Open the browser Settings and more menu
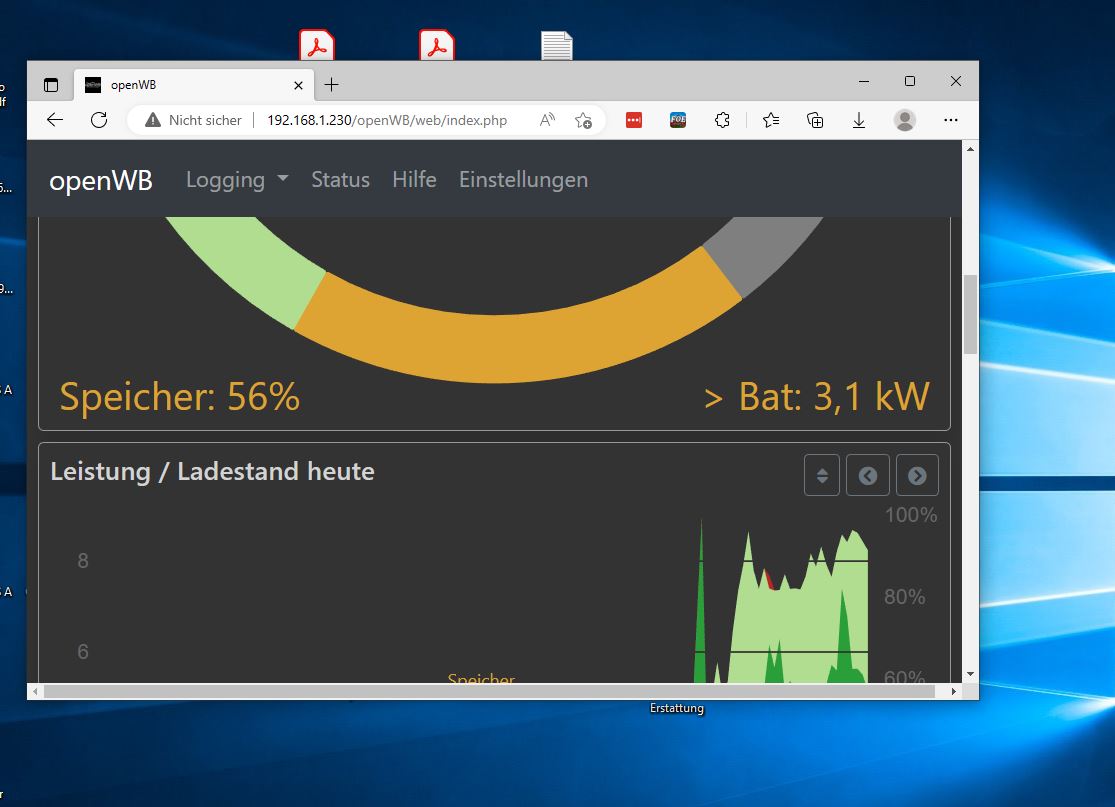Viewport: 1115px width, 807px height. pyautogui.click(x=951, y=120)
